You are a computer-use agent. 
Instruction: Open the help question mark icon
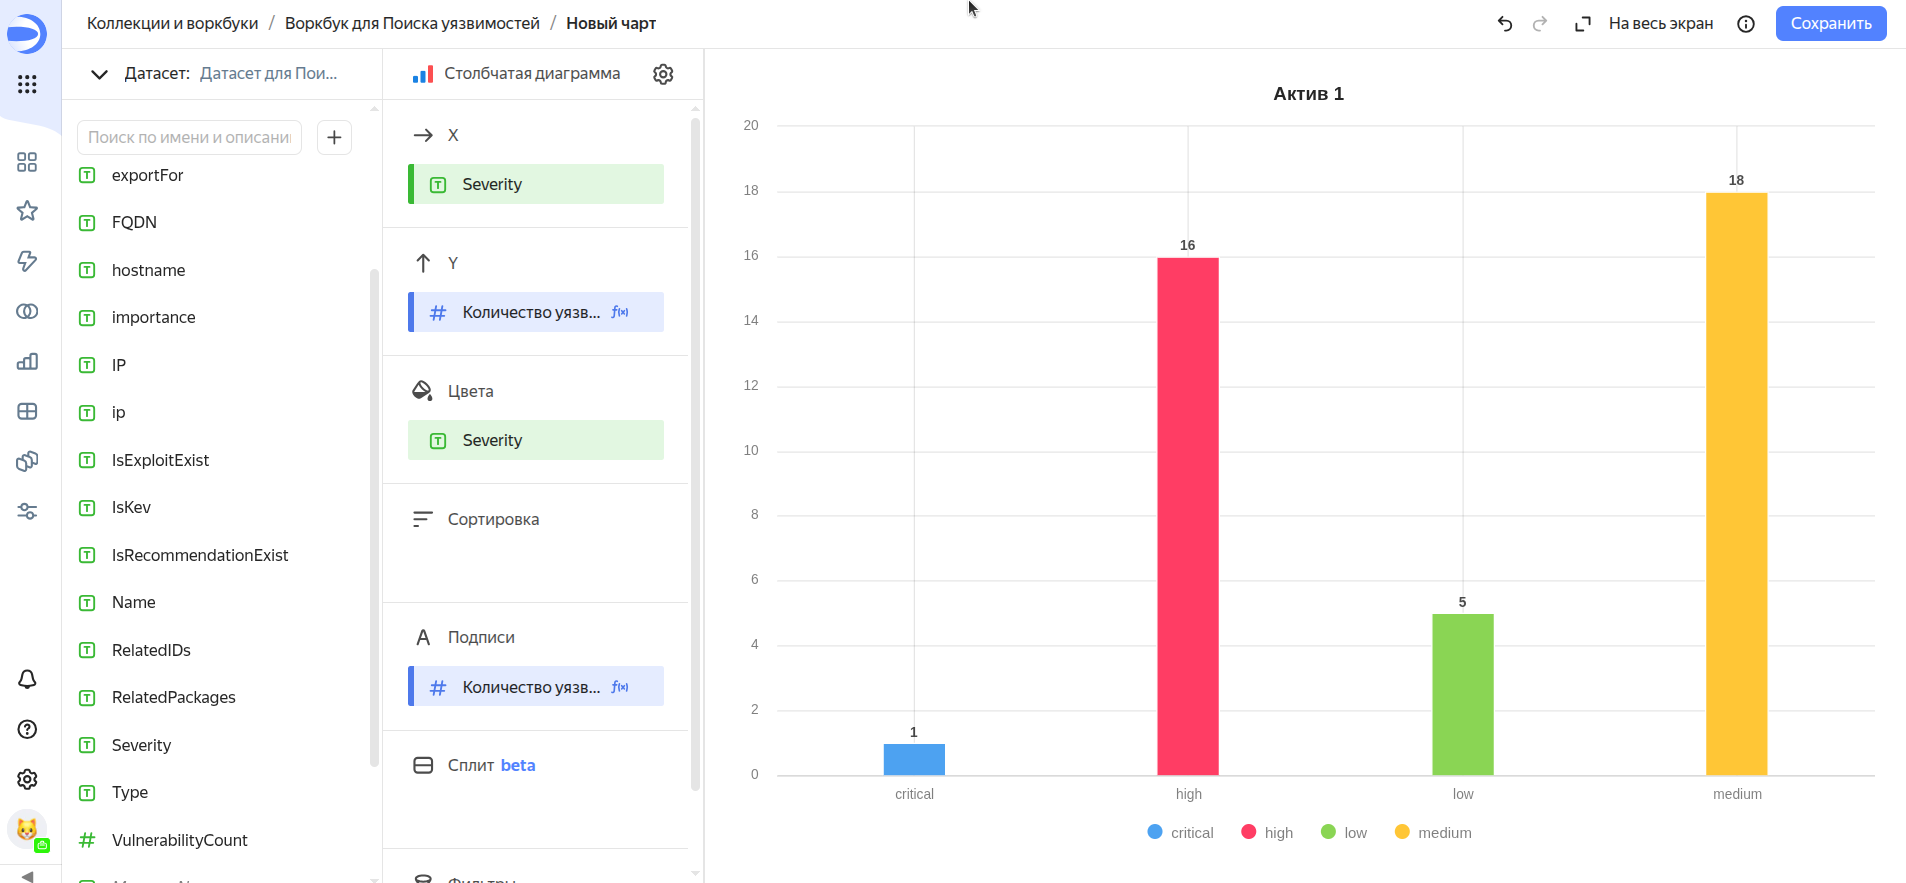pyautogui.click(x=27, y=729)
